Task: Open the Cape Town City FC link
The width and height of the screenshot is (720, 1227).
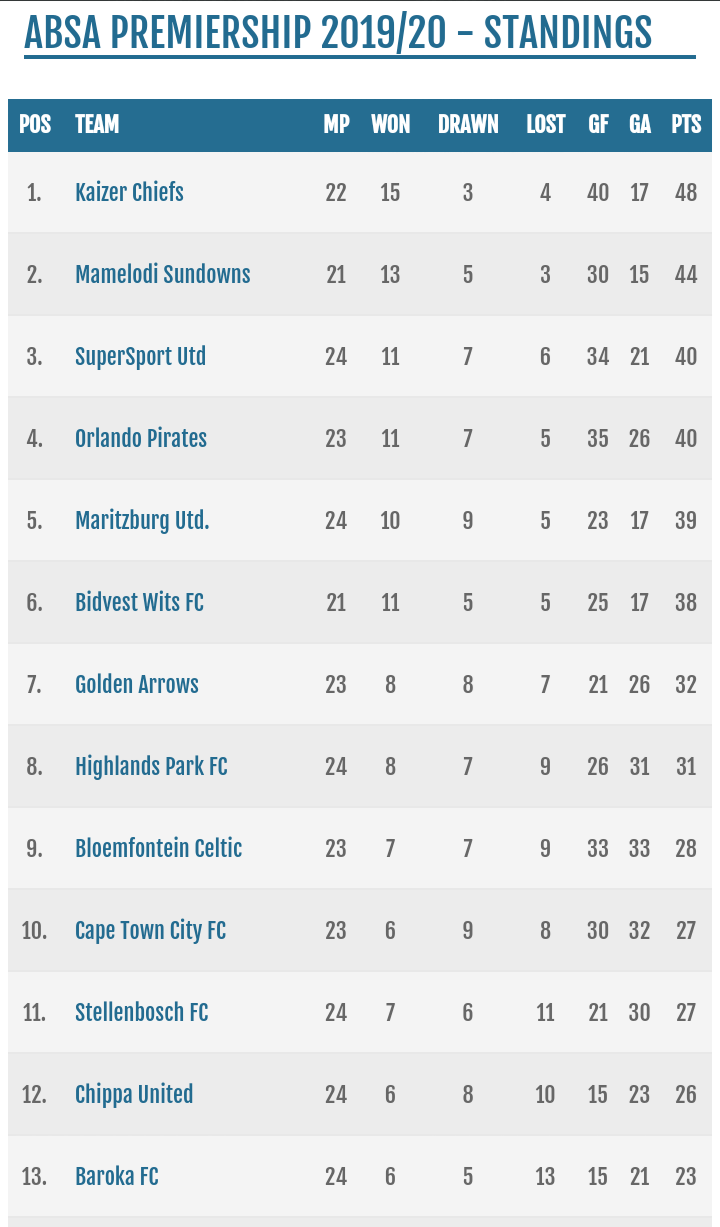Action: tap(151, 930)
